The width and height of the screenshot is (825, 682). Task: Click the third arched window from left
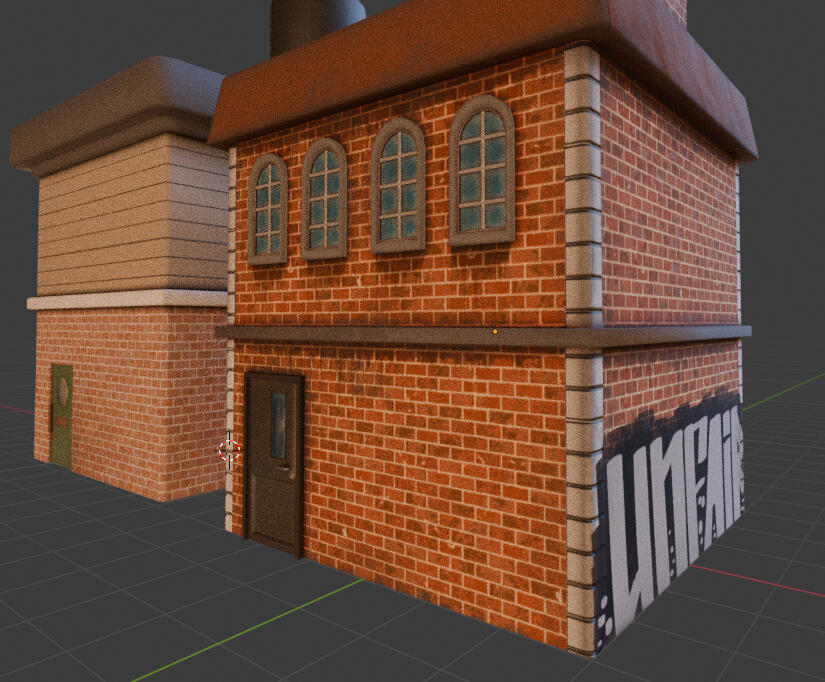click(x=397, y=188)
